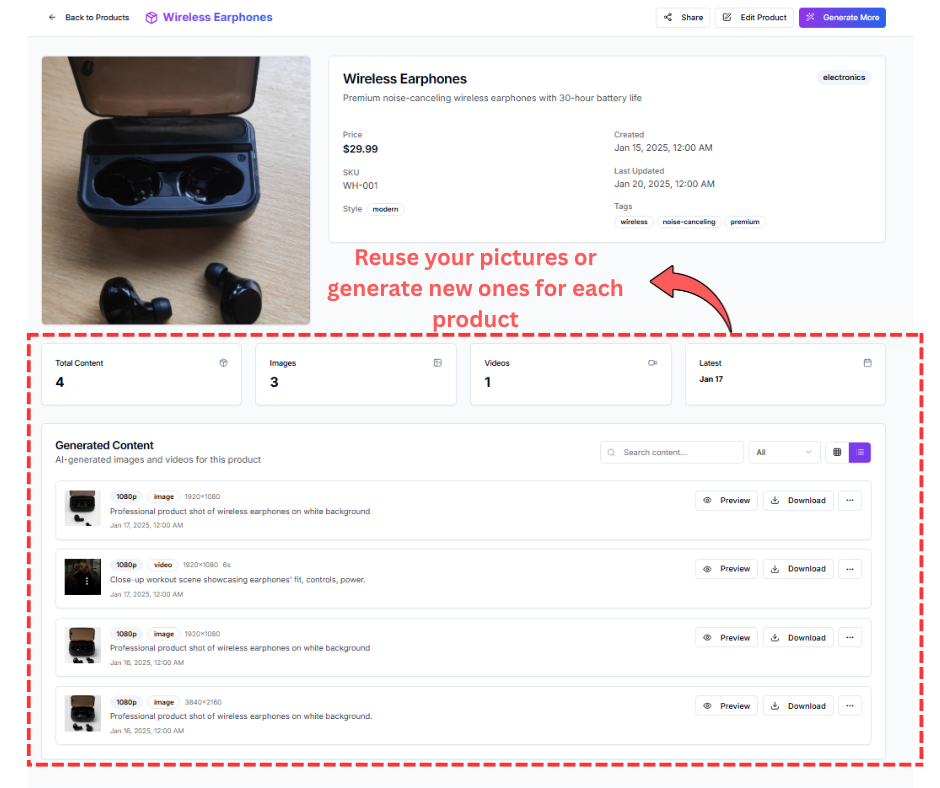Download the first 1920×1080 image
940x788 pixels.
(x=798, y=500)
